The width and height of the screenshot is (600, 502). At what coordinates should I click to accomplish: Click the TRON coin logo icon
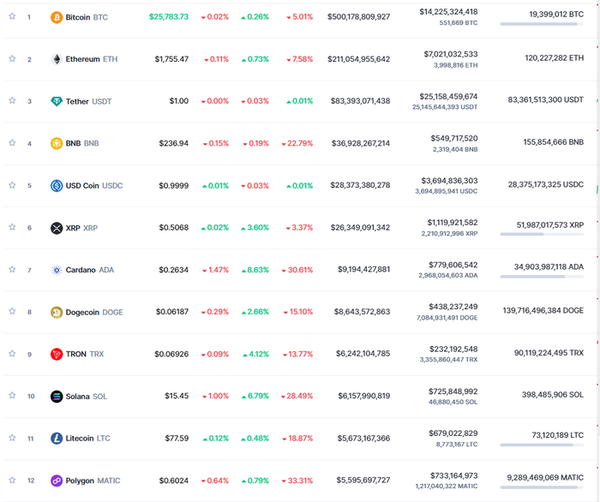coord(56,354)
